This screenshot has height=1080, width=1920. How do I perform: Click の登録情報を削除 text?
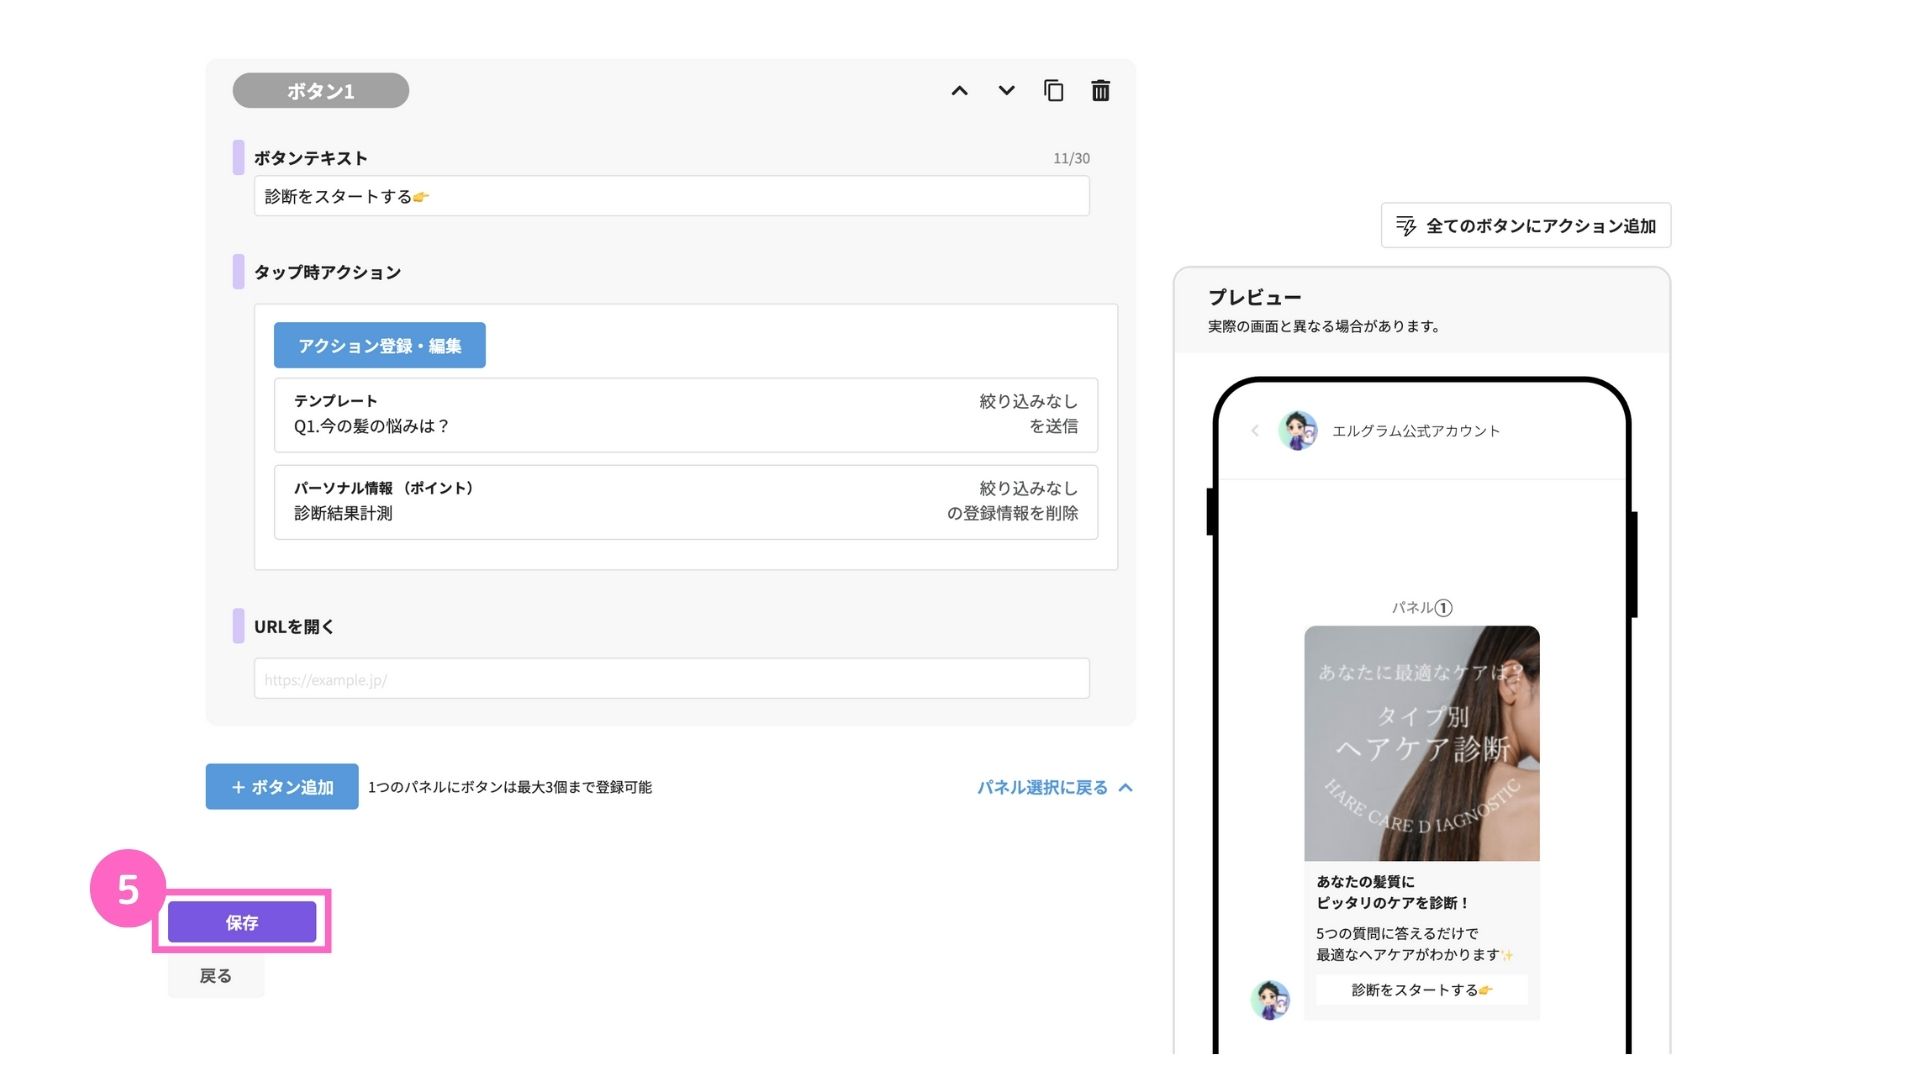(1012, 513)
